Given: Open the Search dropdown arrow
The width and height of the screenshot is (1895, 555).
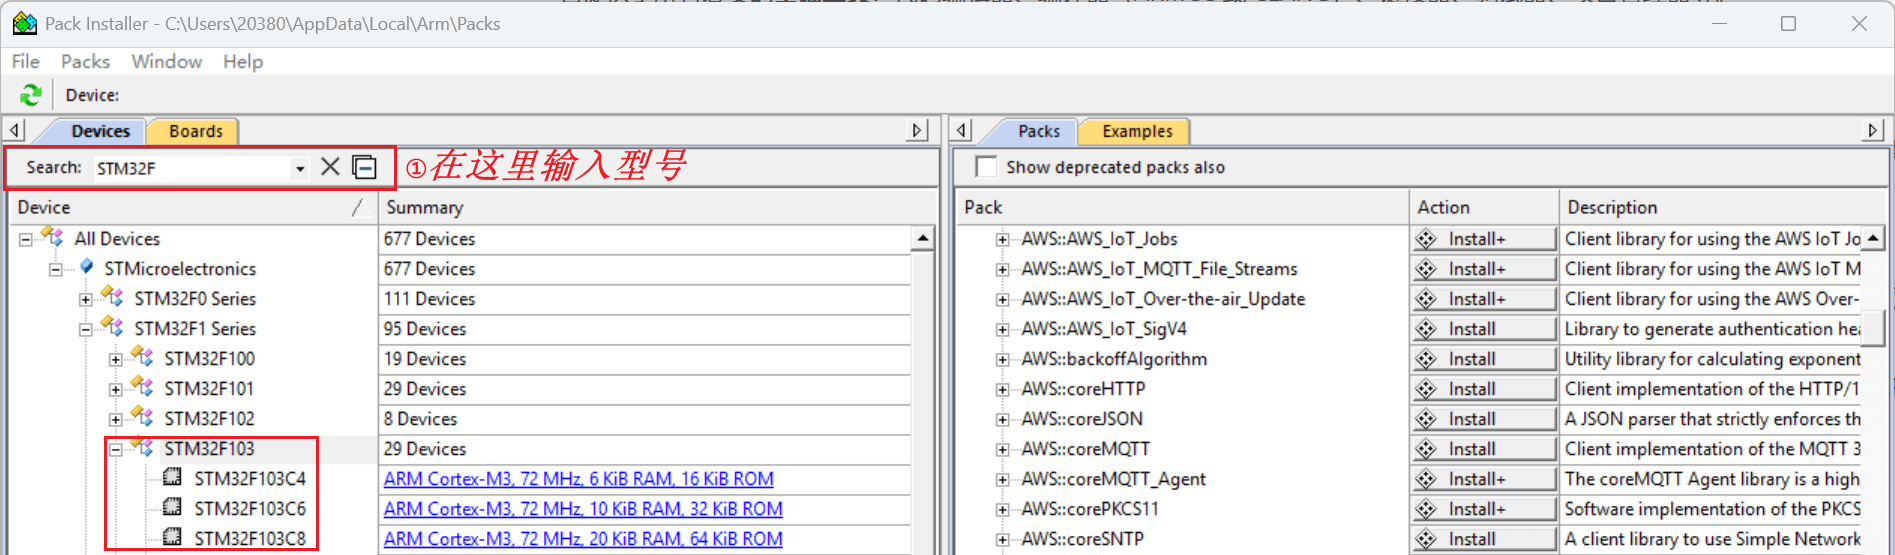Looking at the screenshot, I should pyautogui.click(x=299, y=168).
